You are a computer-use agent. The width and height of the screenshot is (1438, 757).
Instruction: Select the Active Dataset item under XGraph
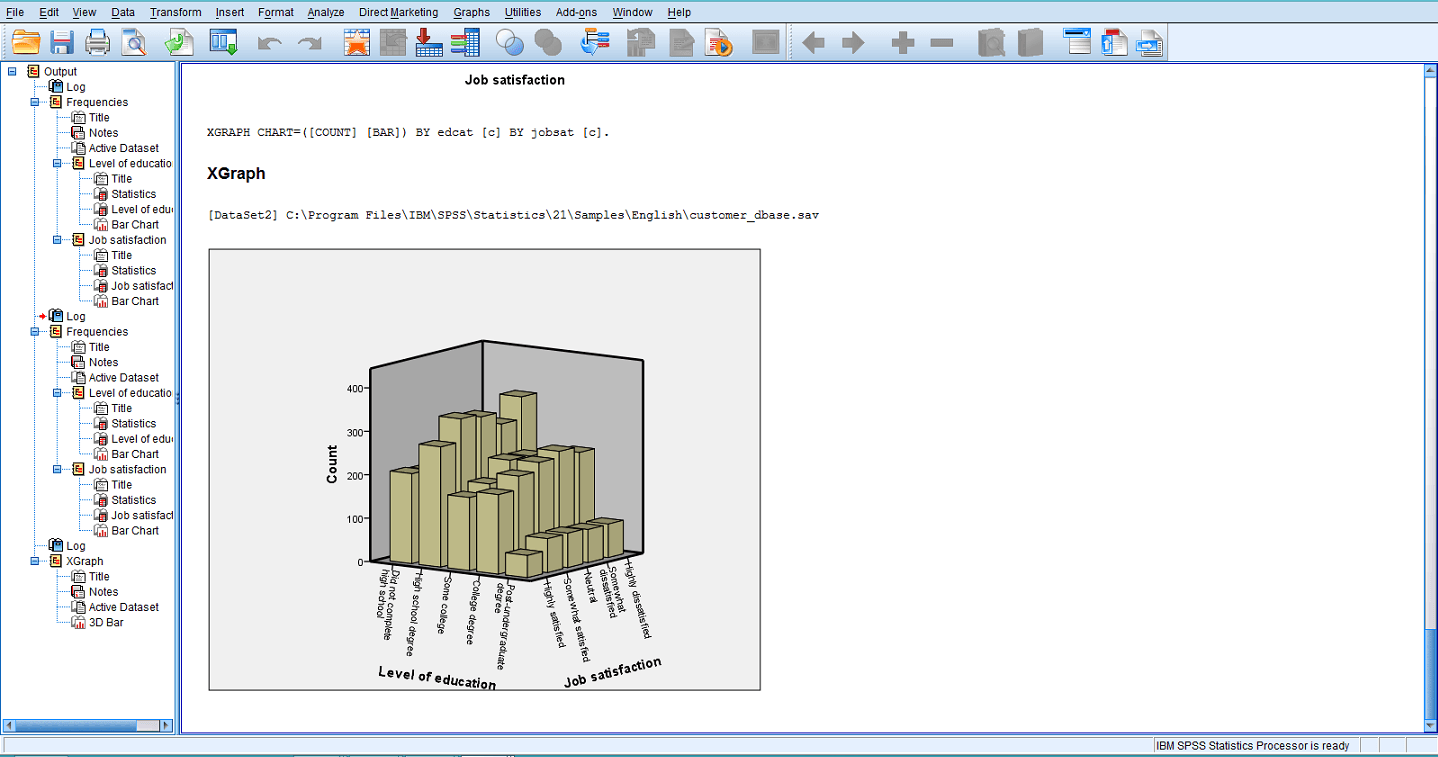pos(124,607)
